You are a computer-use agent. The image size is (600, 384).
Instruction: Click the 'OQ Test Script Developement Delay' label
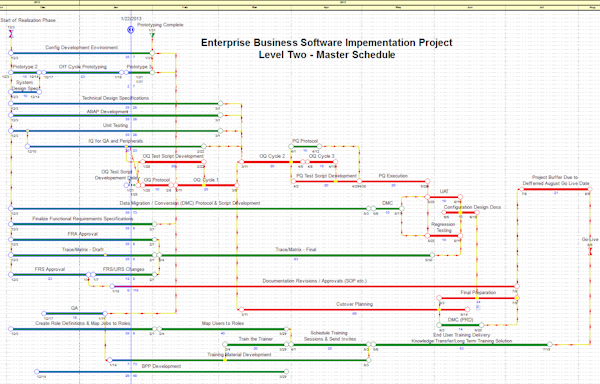tap(117, 175)
